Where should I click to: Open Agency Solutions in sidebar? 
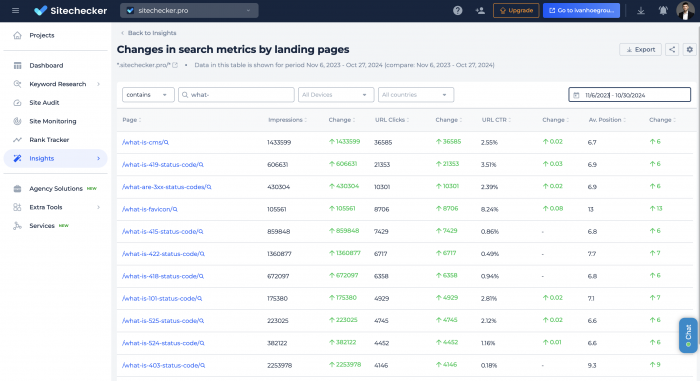pos(55,188)
